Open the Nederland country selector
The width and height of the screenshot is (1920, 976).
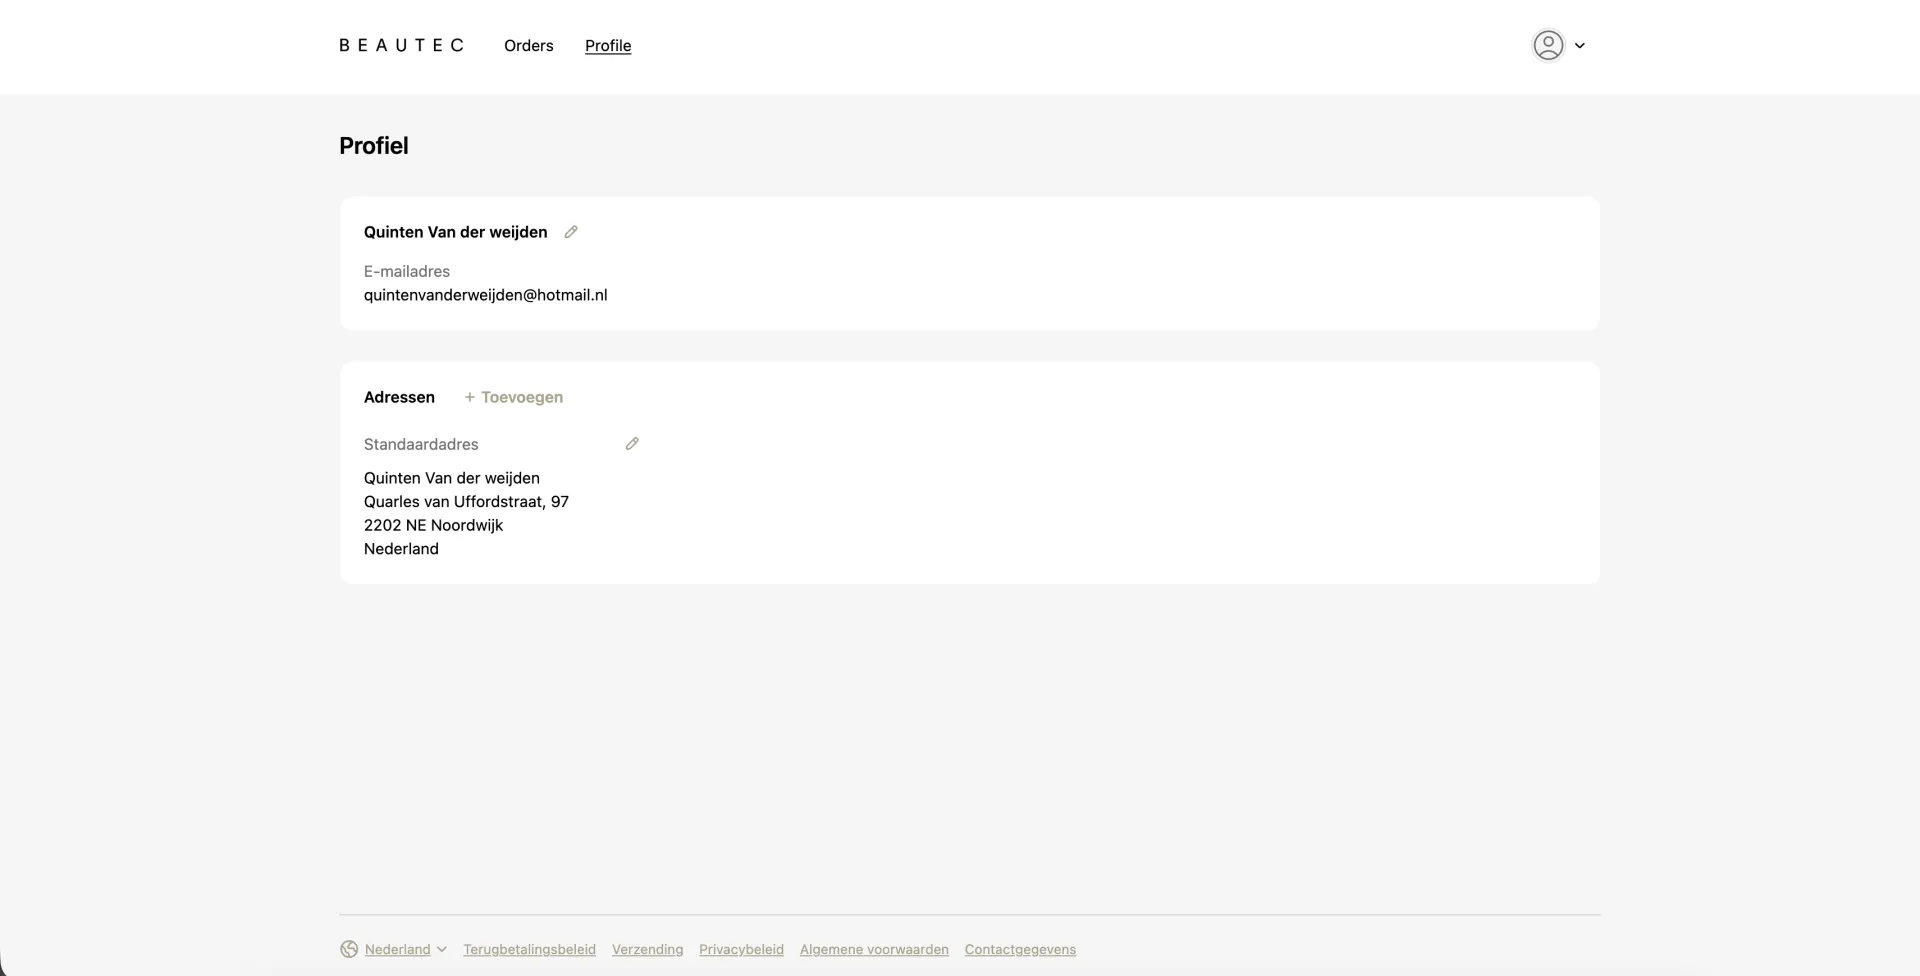(397, 949)
